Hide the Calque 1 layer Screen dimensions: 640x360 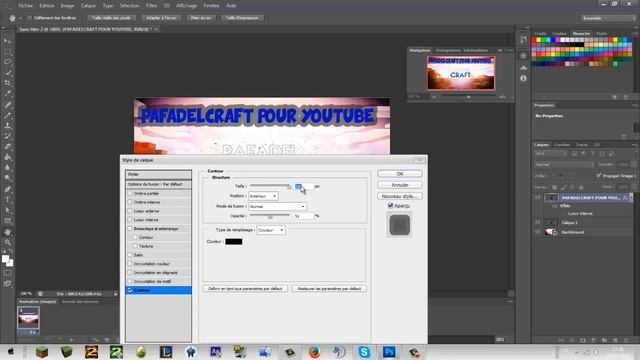tap(537, 222)
